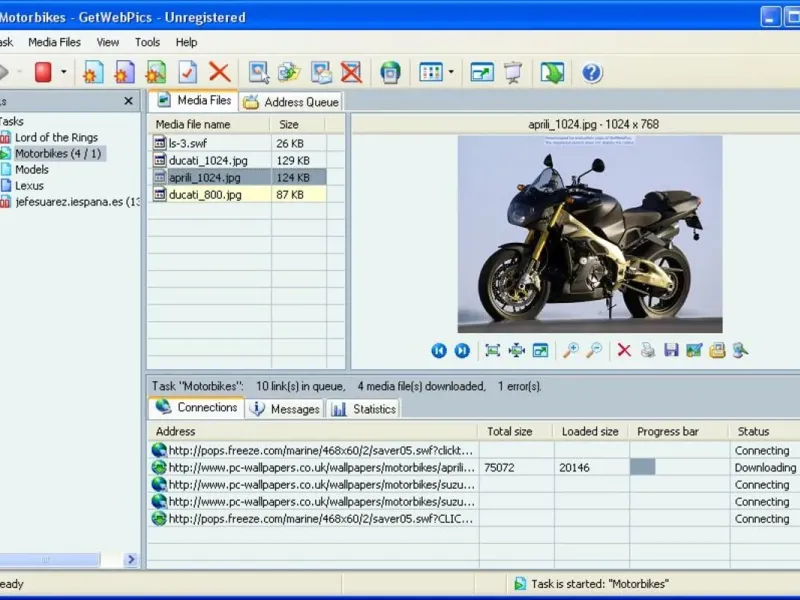The height and width of the screenshot is (600, 800).
Task: Switch to the Statistics tab
Action: [x=364, y=409]
